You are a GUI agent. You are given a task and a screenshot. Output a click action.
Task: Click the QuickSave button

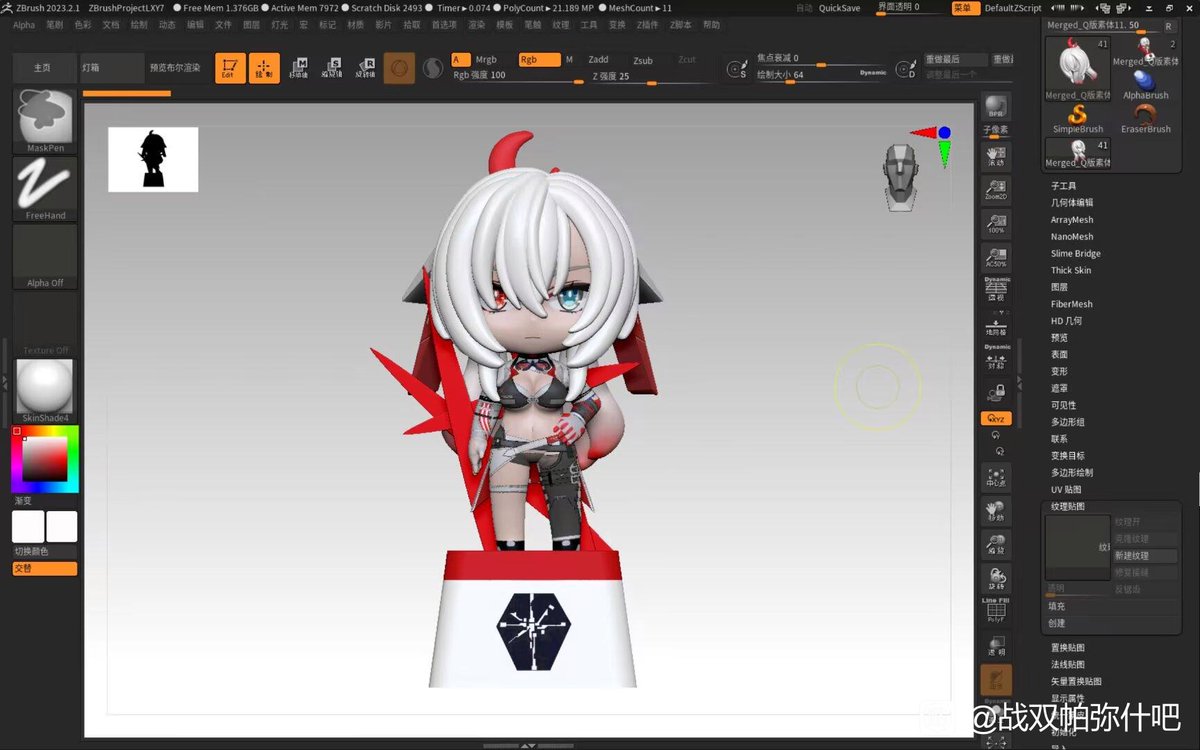[x=839, y=8]
